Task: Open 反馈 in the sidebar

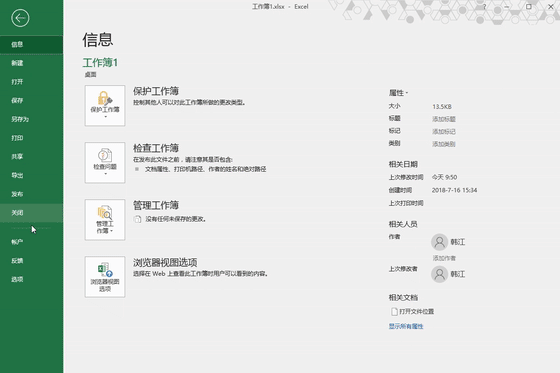Action: coord(31,261)
